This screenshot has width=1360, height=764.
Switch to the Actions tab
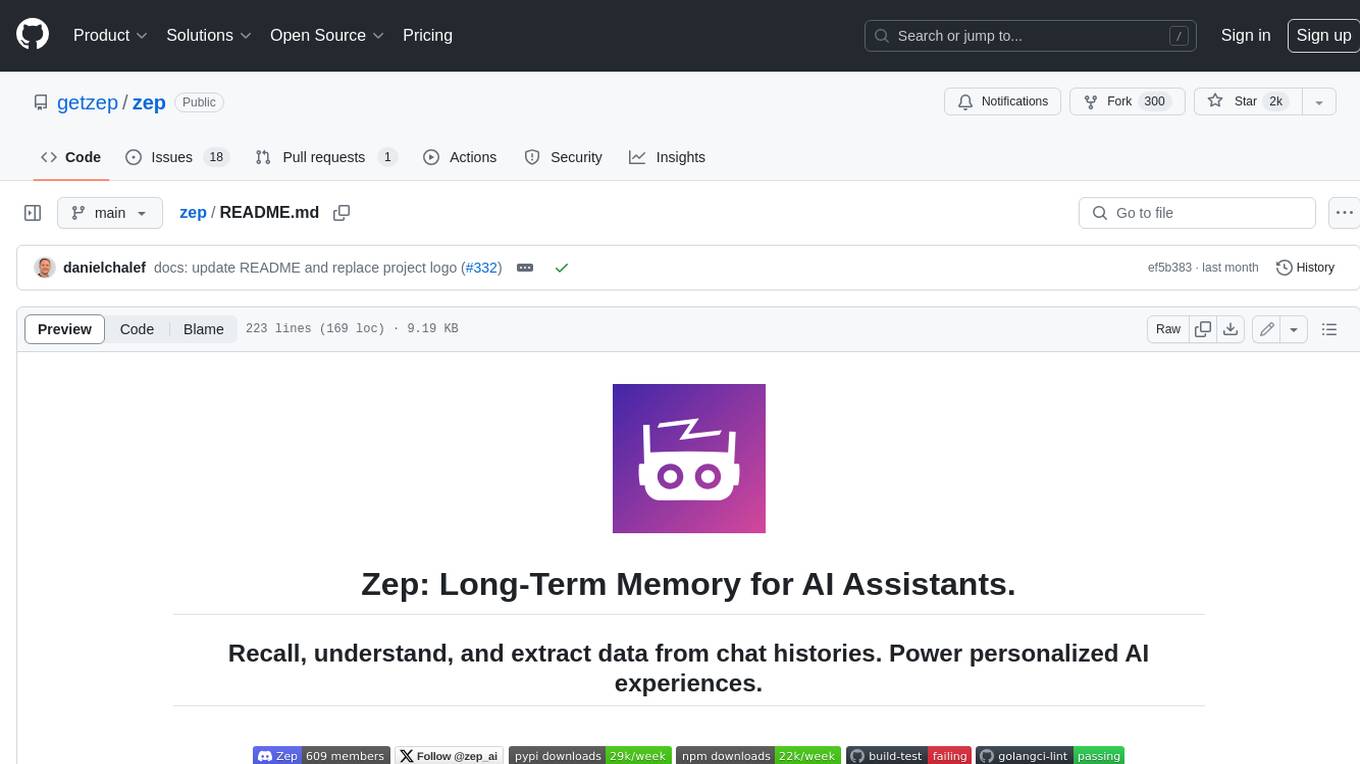coord(460,157)
